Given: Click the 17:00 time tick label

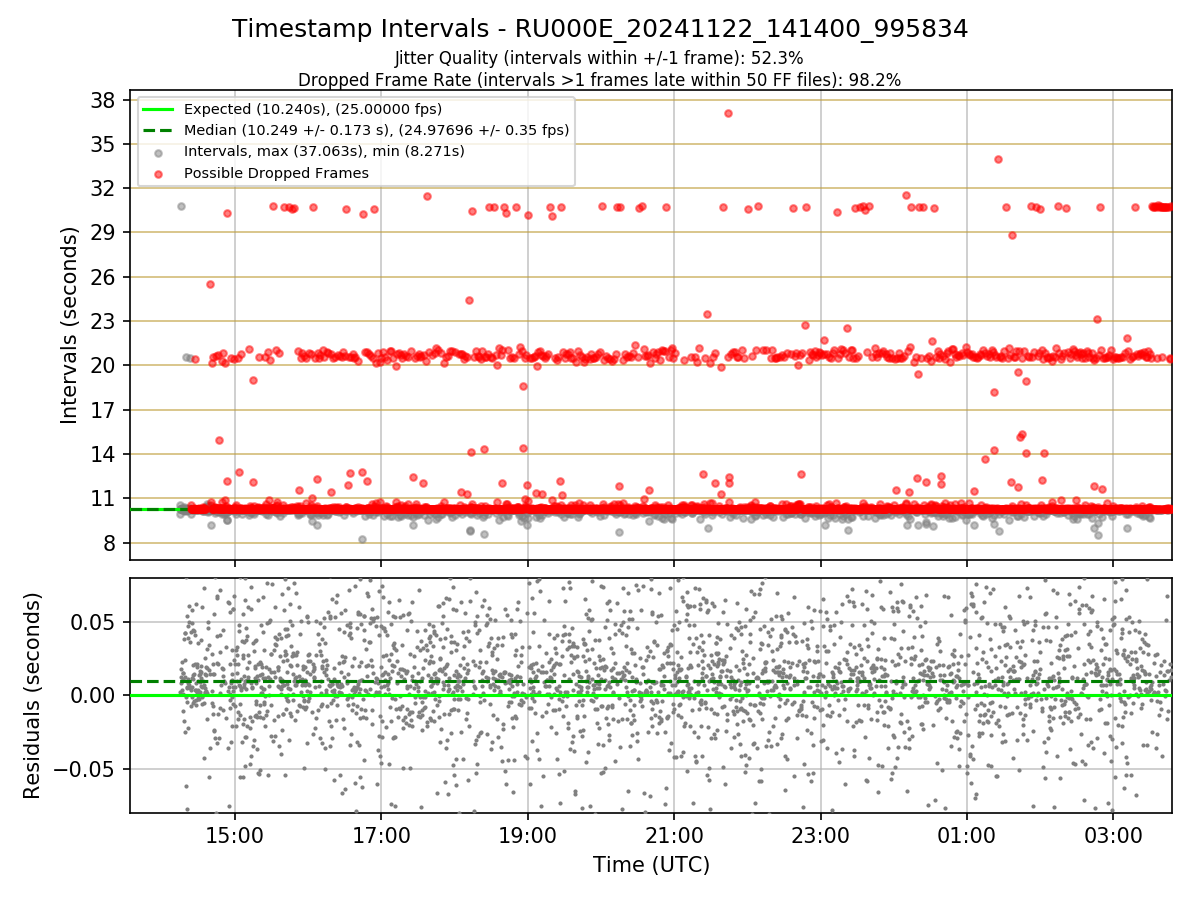Looking at the screenshot, I should [x=381, y=835].
